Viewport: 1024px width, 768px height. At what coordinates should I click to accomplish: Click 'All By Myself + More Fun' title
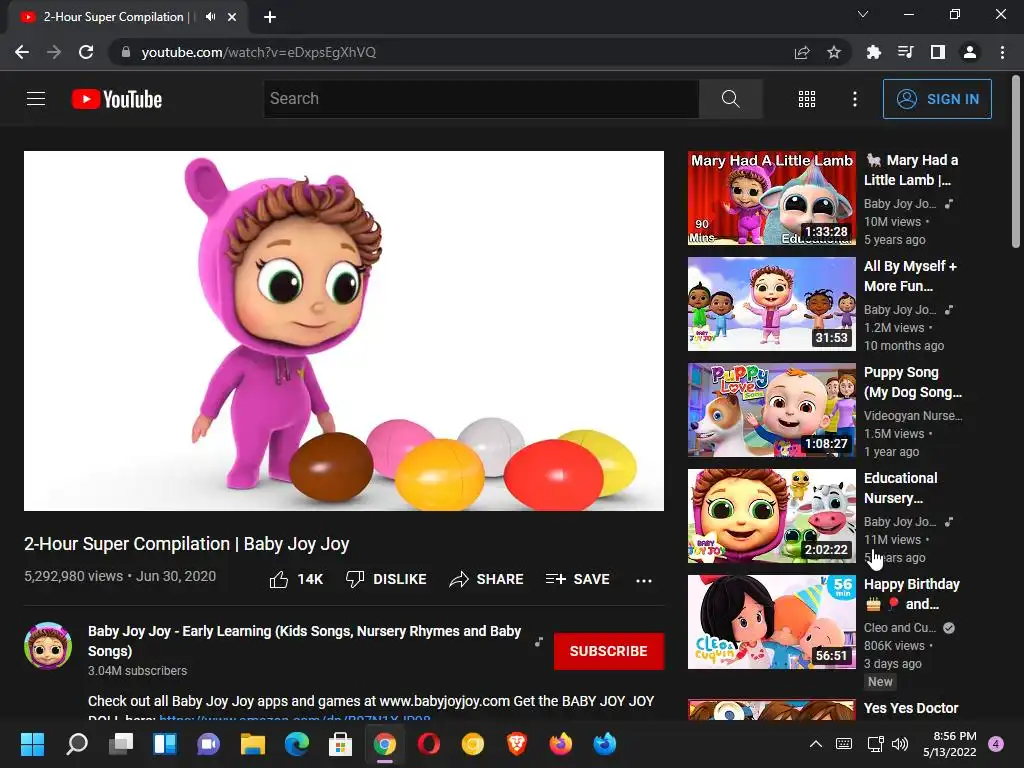(x=910, y=276)
